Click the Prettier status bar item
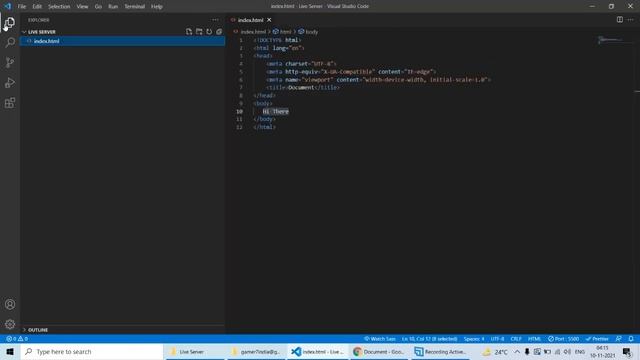The image size is (640, 360). click(597, 339)
